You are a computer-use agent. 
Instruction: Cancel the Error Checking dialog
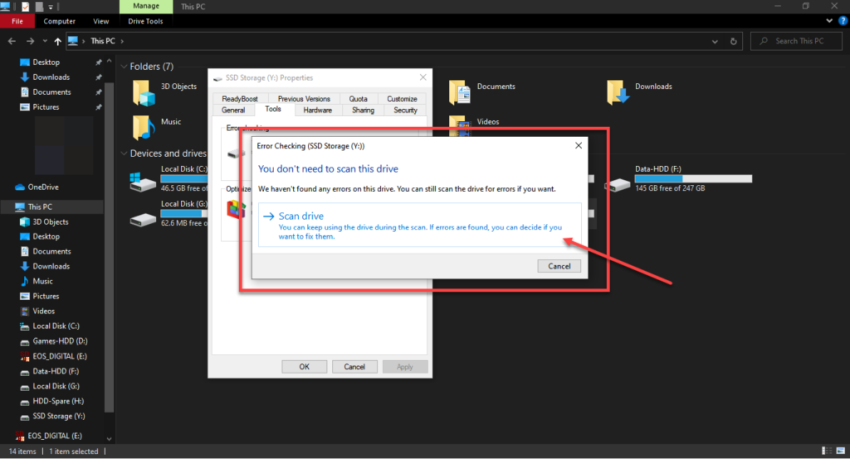(559, 266)
